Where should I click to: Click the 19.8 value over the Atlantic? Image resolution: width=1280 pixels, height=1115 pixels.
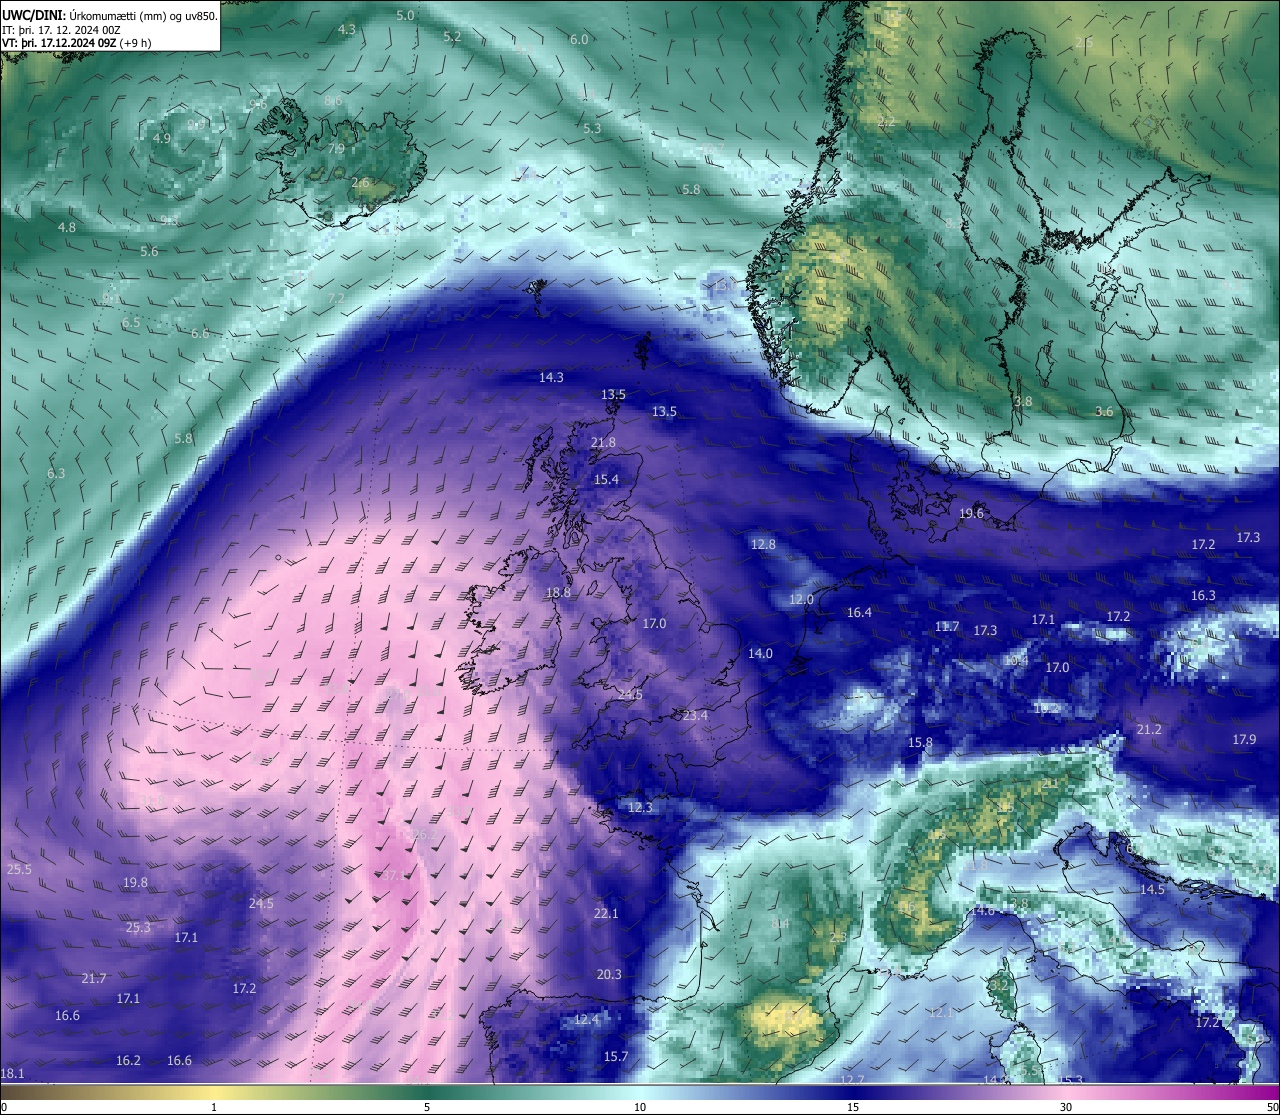(x=135, y=882)
